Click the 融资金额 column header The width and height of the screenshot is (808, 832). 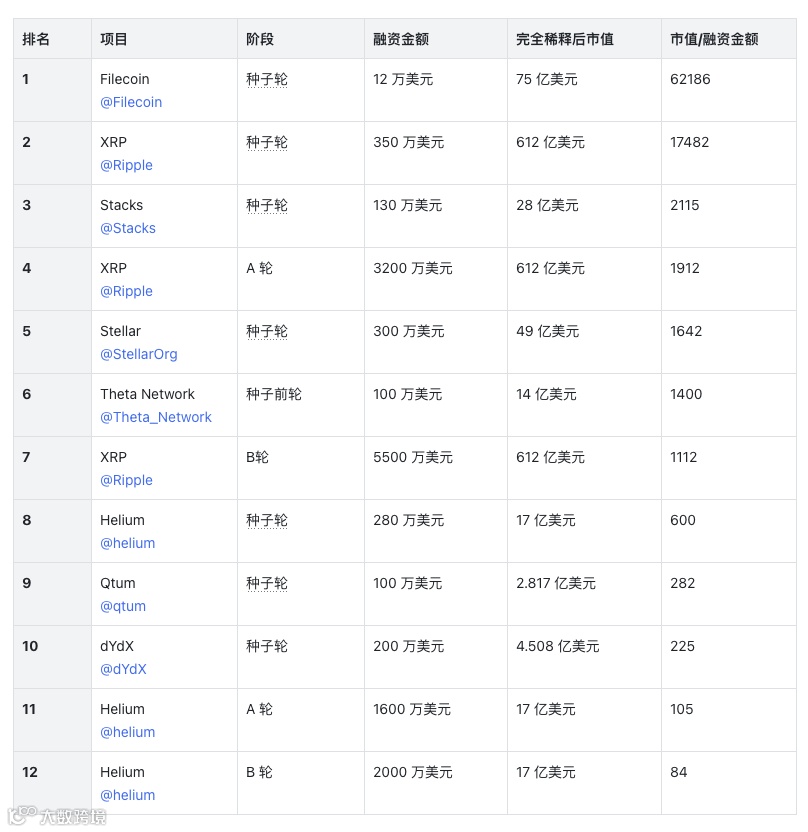point(401,39)
